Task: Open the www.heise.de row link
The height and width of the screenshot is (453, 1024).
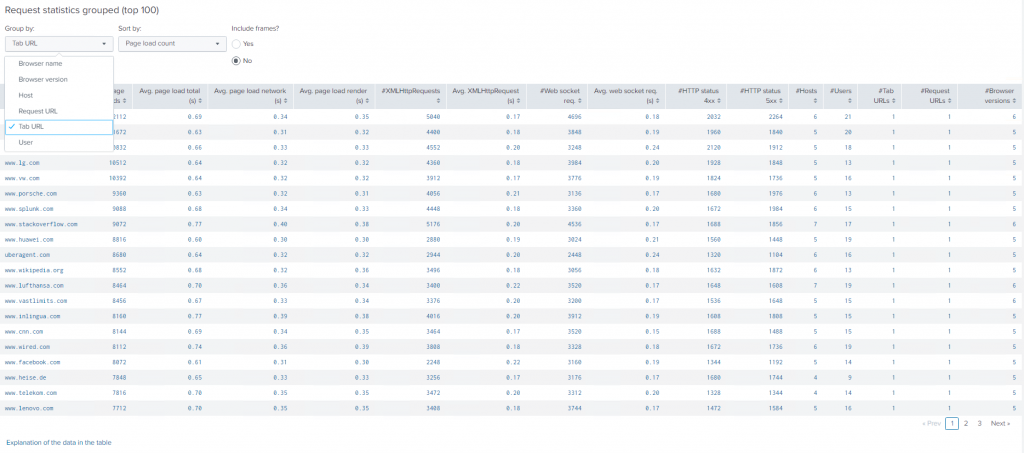Action: 25,377
